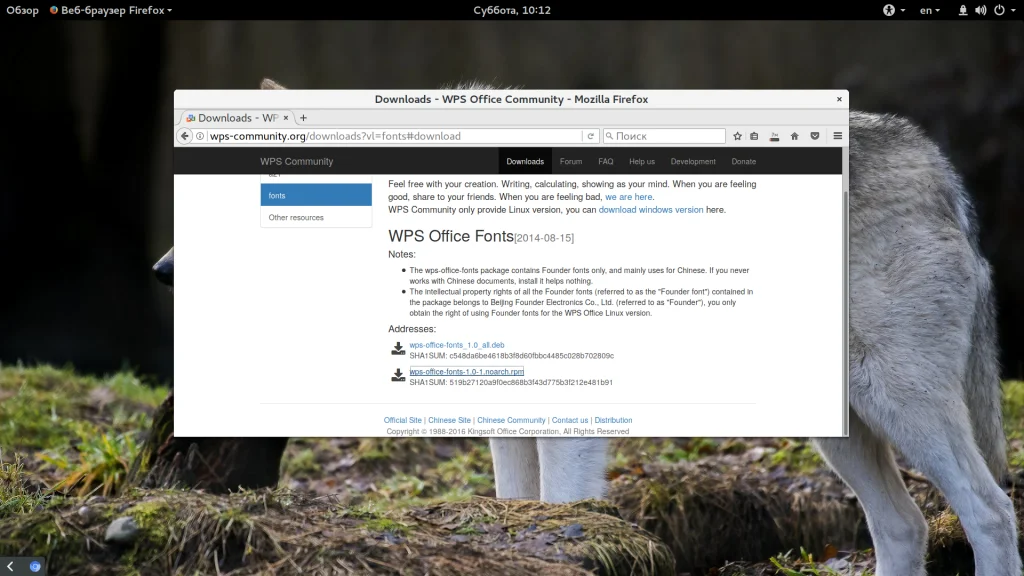Open the Downloads nav item

[x=525, y=161]
